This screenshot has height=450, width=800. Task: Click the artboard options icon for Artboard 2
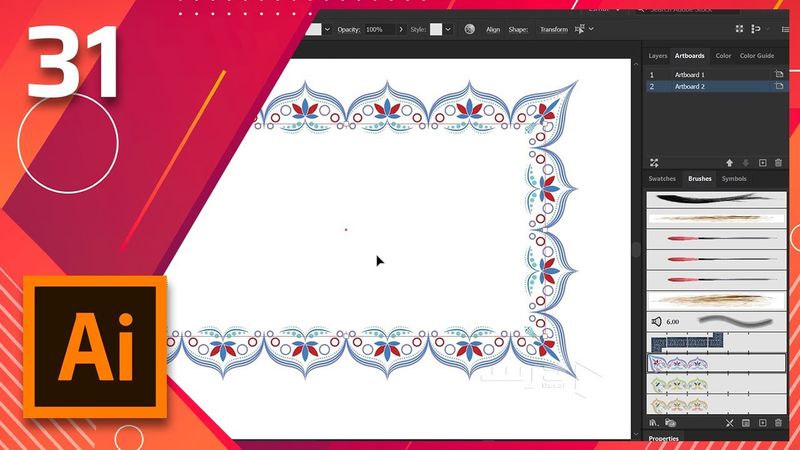(779, 86)
